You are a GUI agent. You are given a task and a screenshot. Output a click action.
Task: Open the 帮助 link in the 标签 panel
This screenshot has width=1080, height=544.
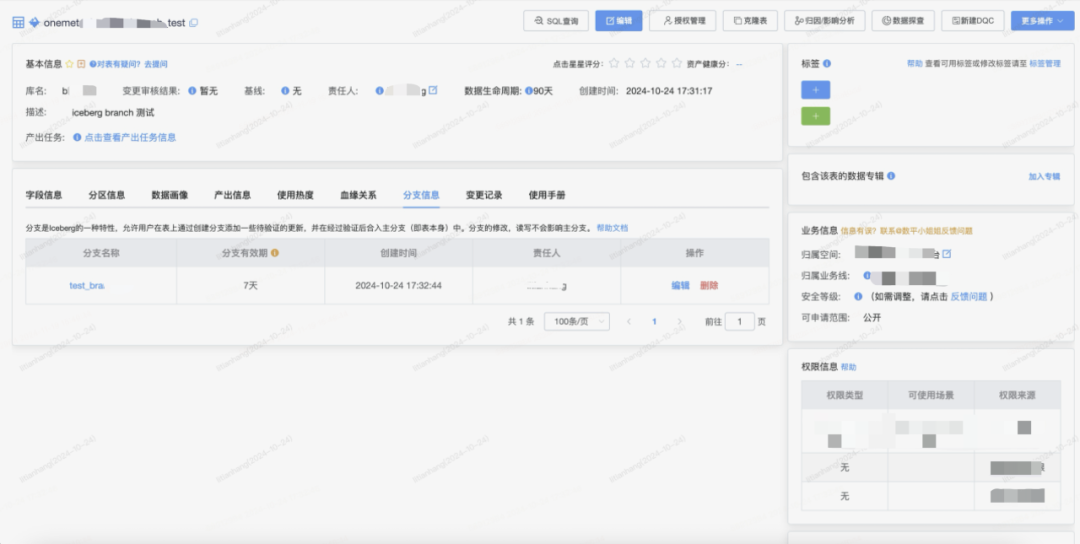tap(915, 63)
